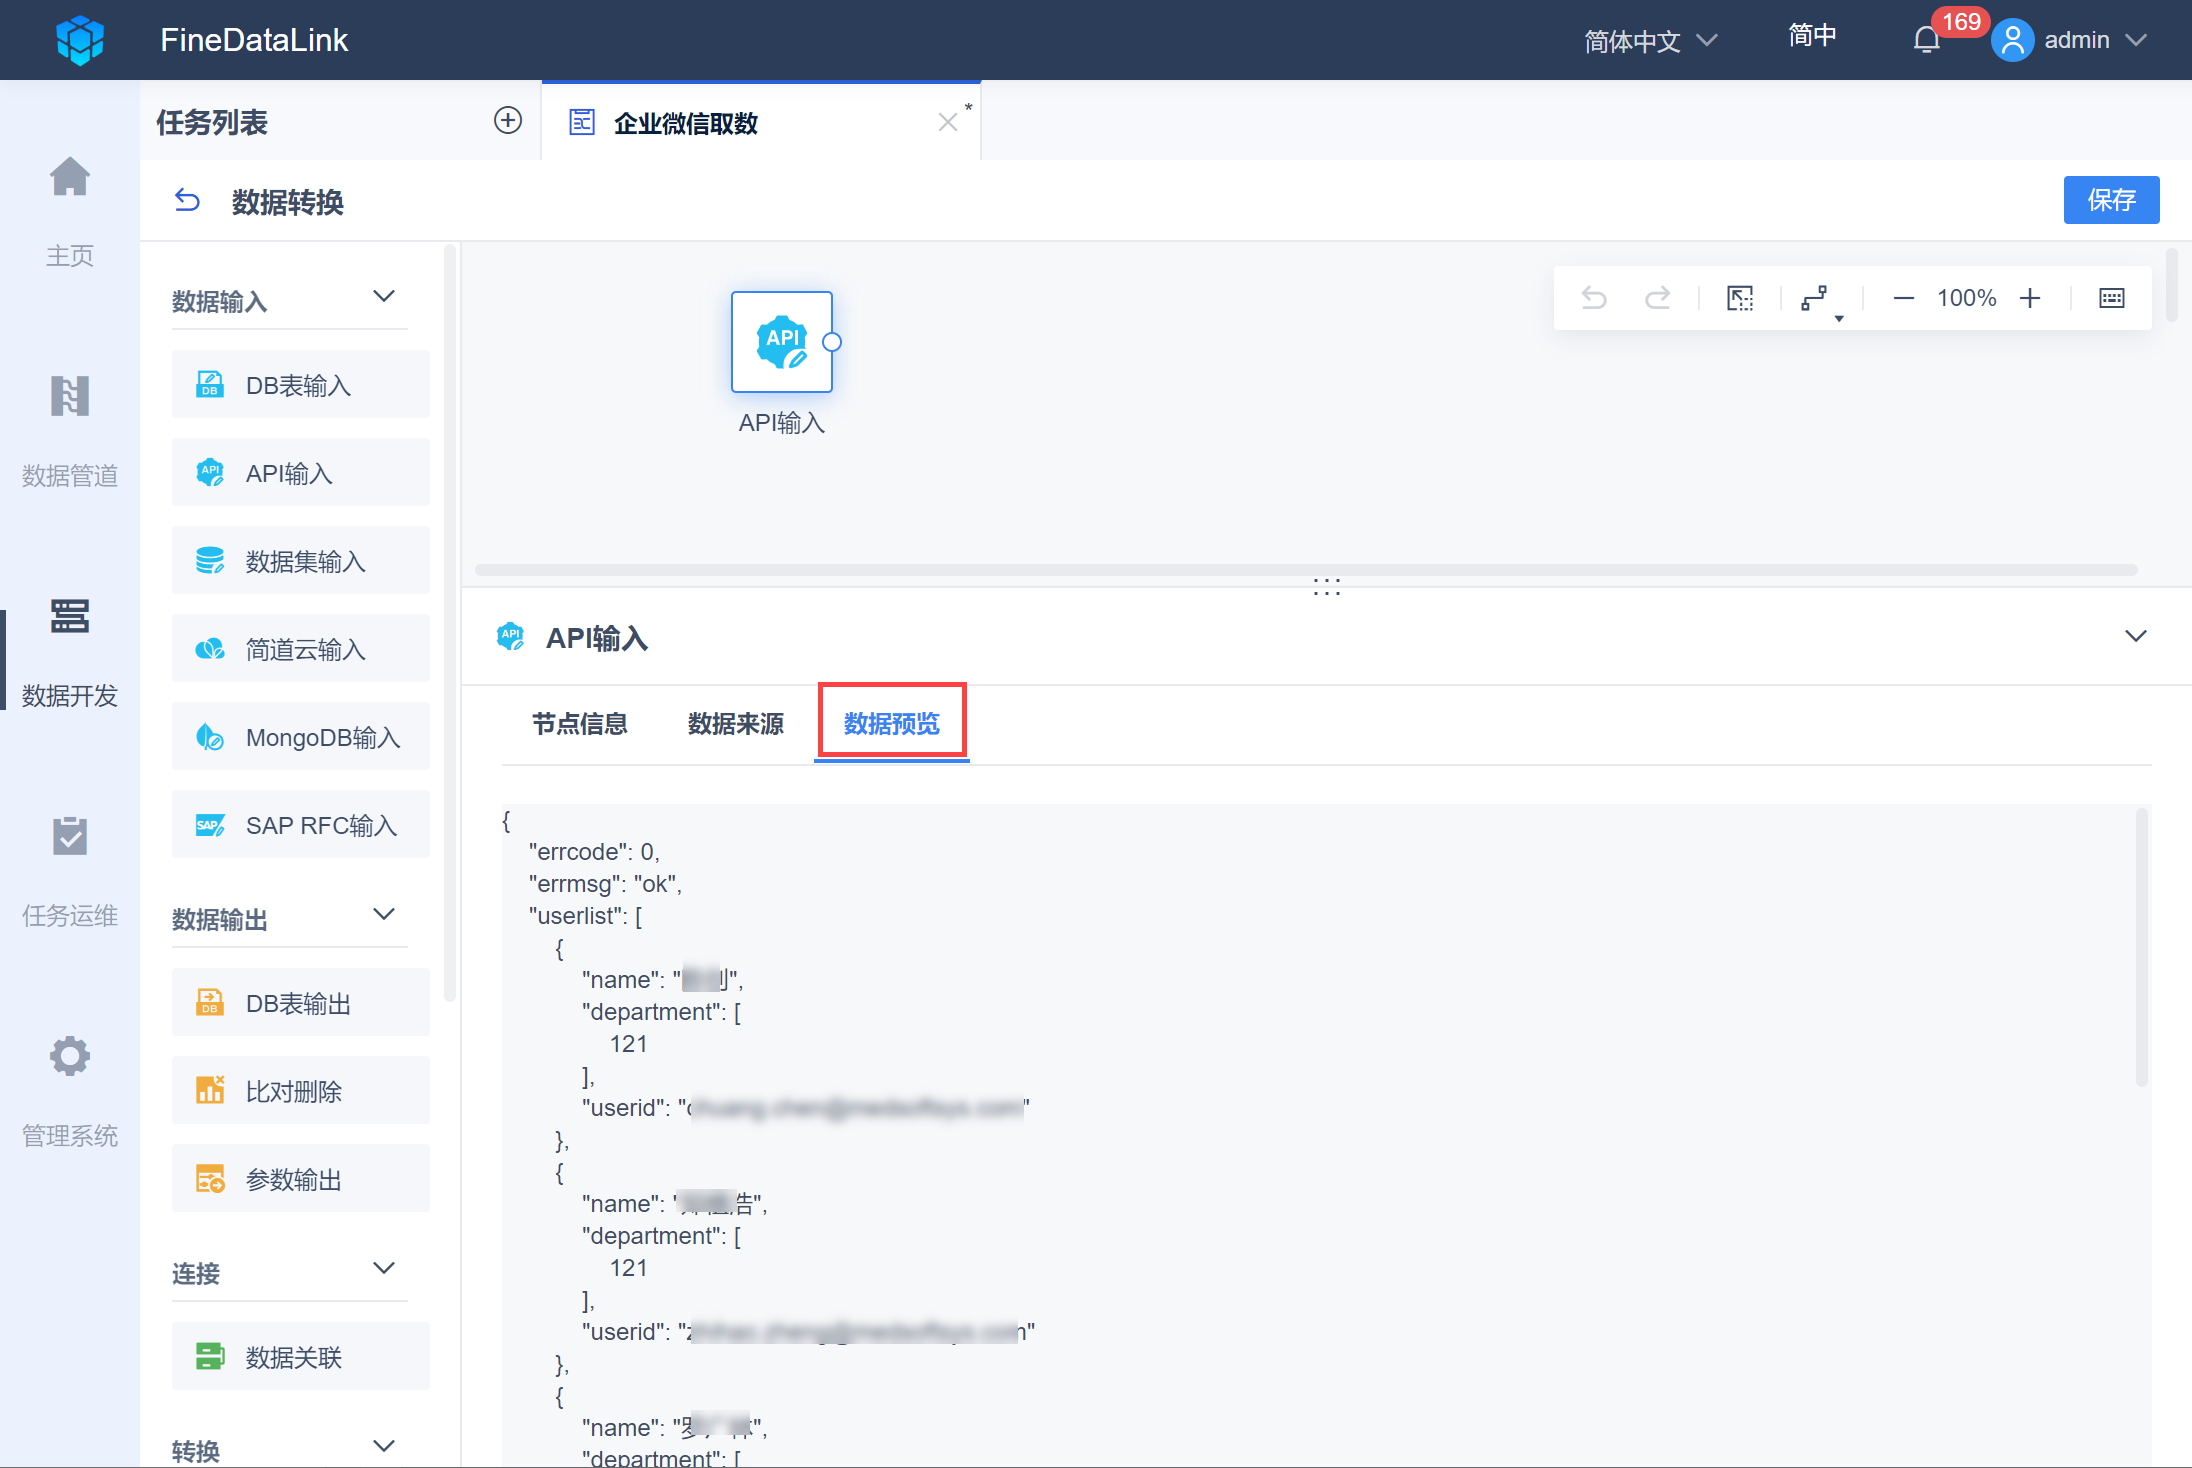The image size is (2192, 1468).
Task: Click the notification bell icon
Action: 1926,40
